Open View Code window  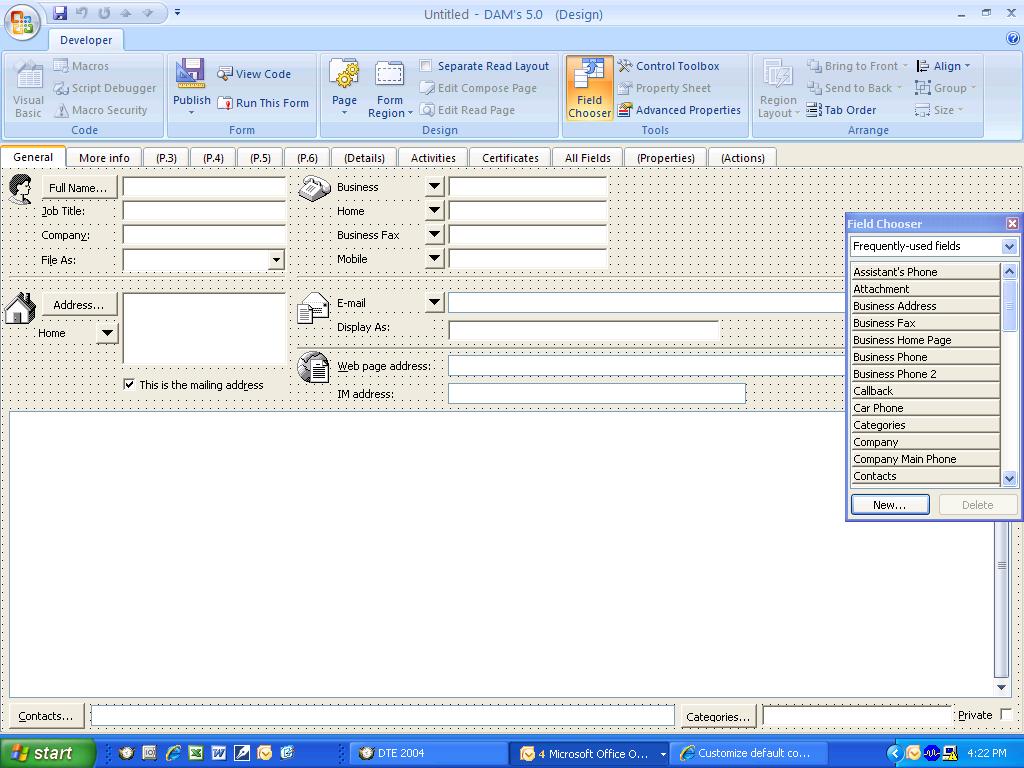(x=254, y=74)
